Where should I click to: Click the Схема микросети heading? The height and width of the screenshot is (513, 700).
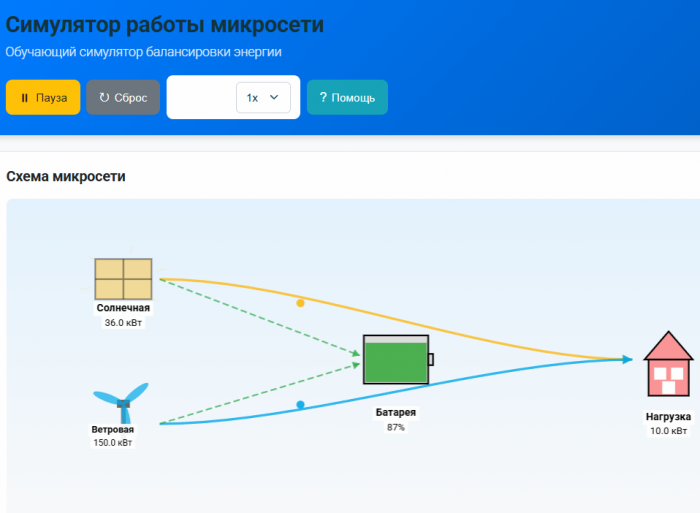point(66,177)
